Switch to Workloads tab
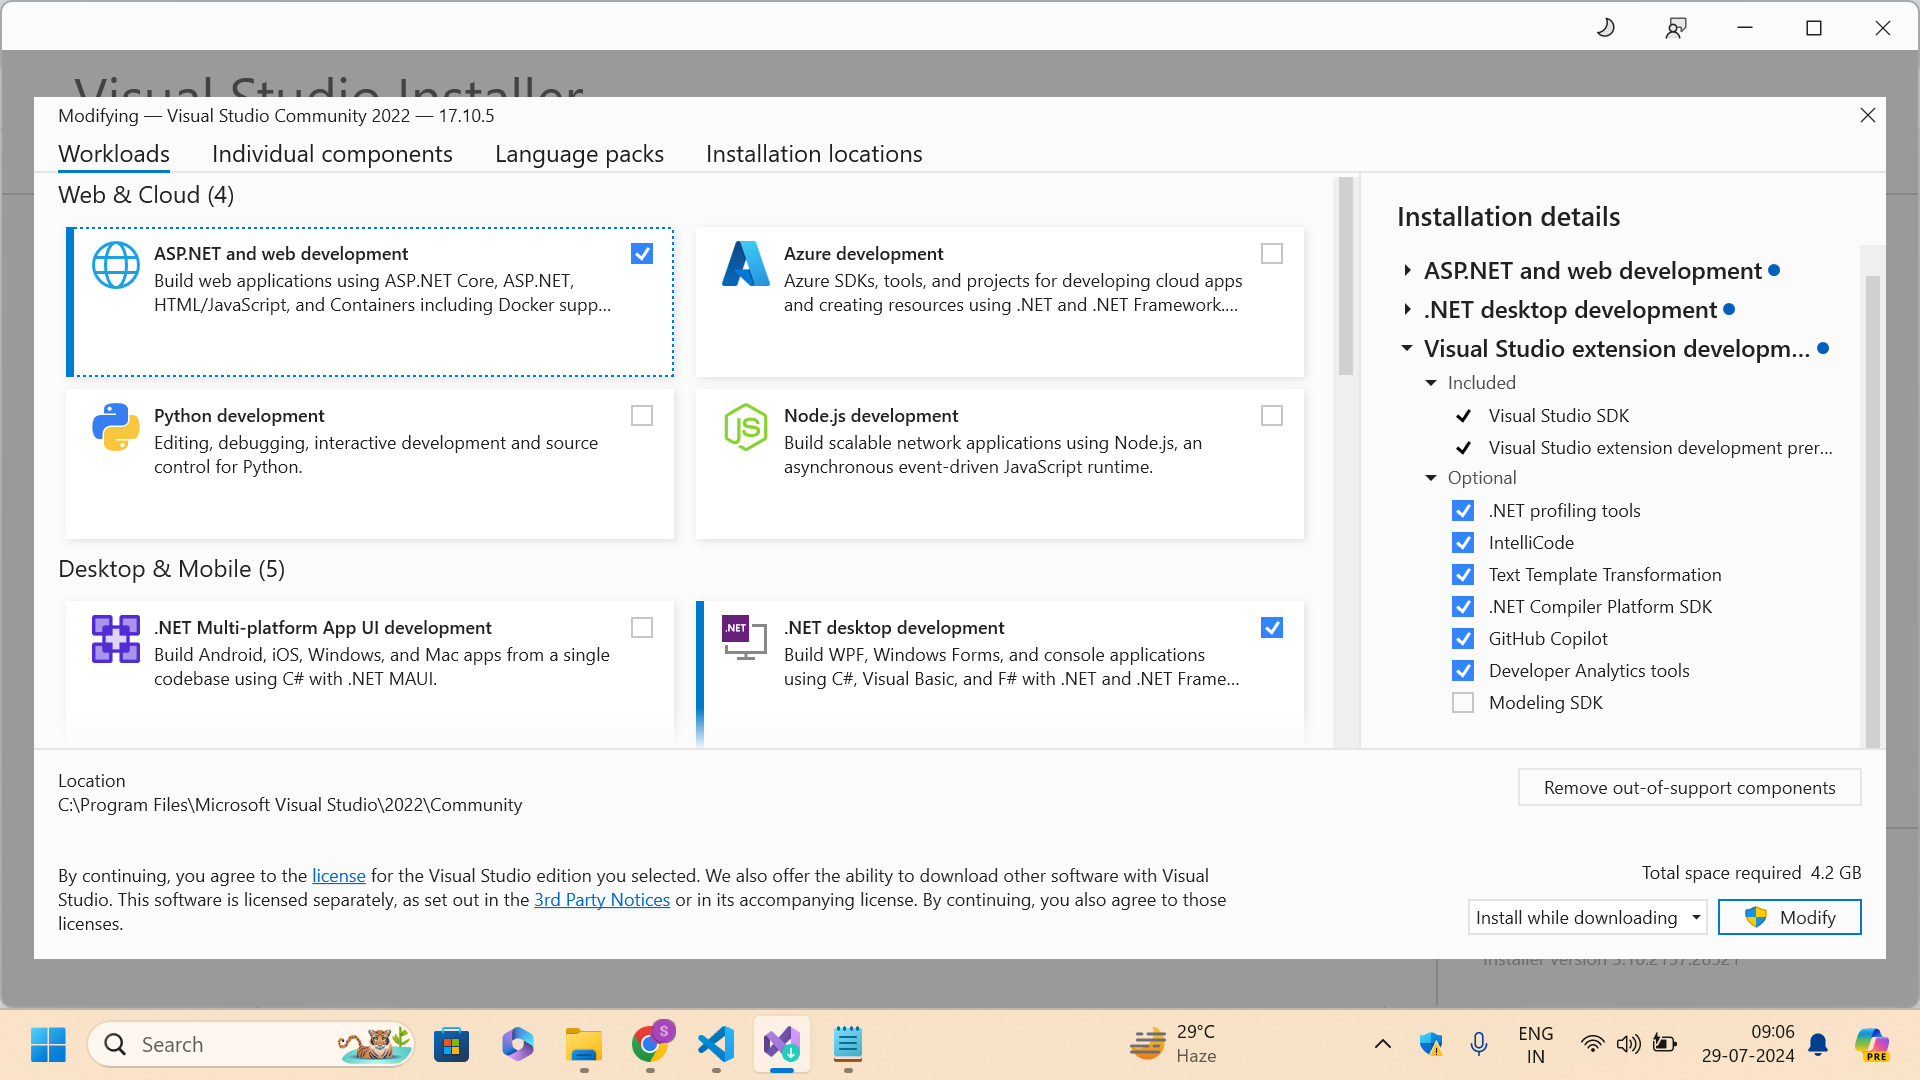The image size is (1920, 1080). coord(114,154)
